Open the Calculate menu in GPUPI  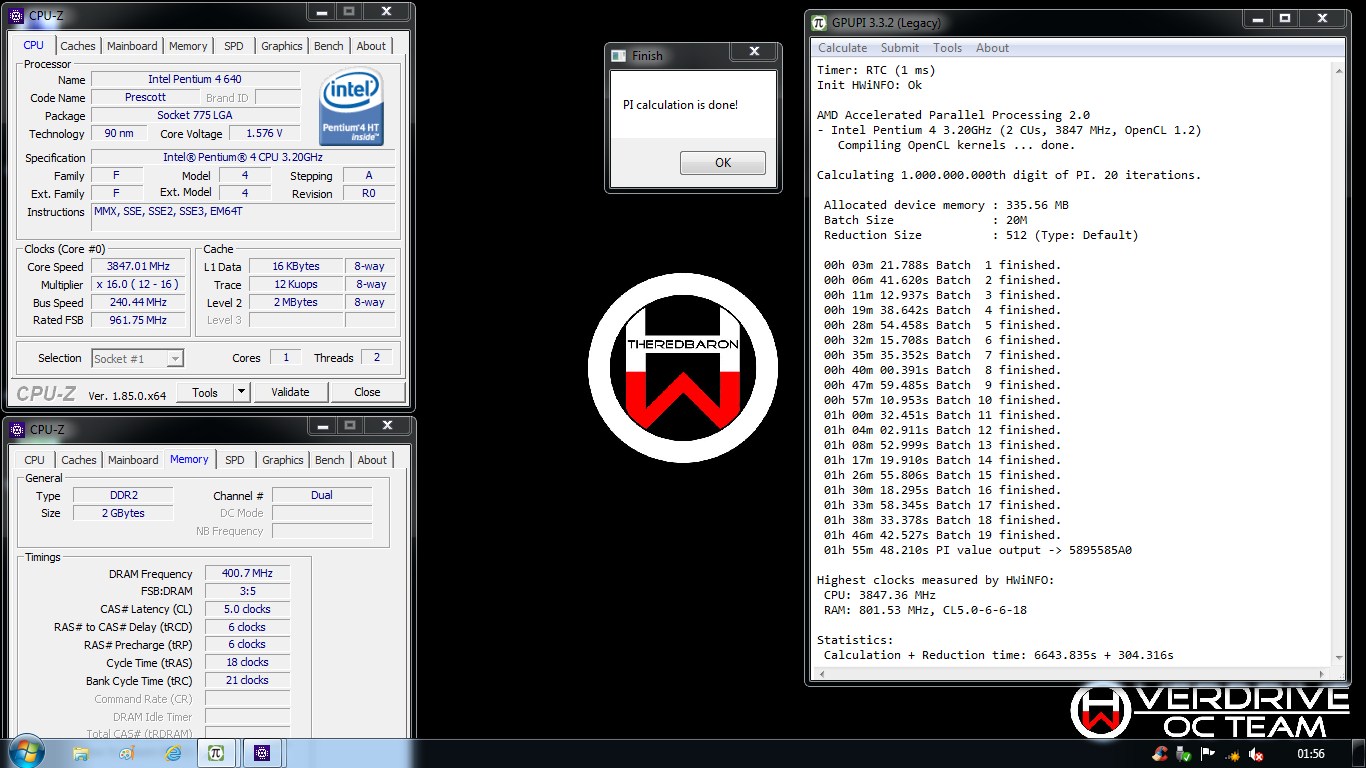pos(843,48)
